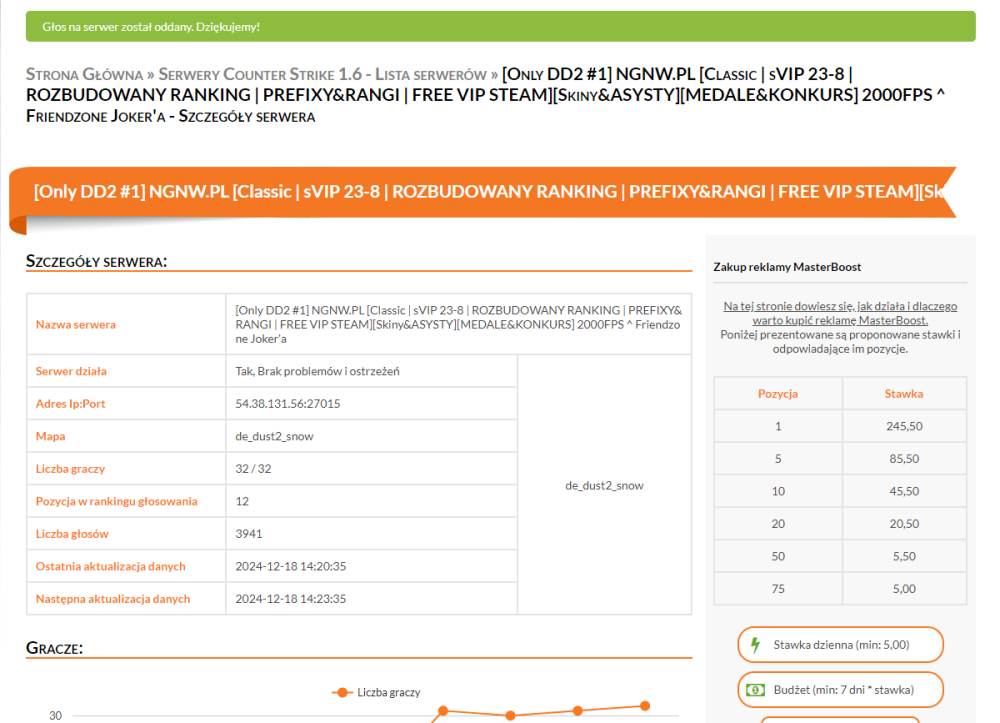
Task: Click the timestamp 2024-12-18 14:20:35
Action: 291,566
